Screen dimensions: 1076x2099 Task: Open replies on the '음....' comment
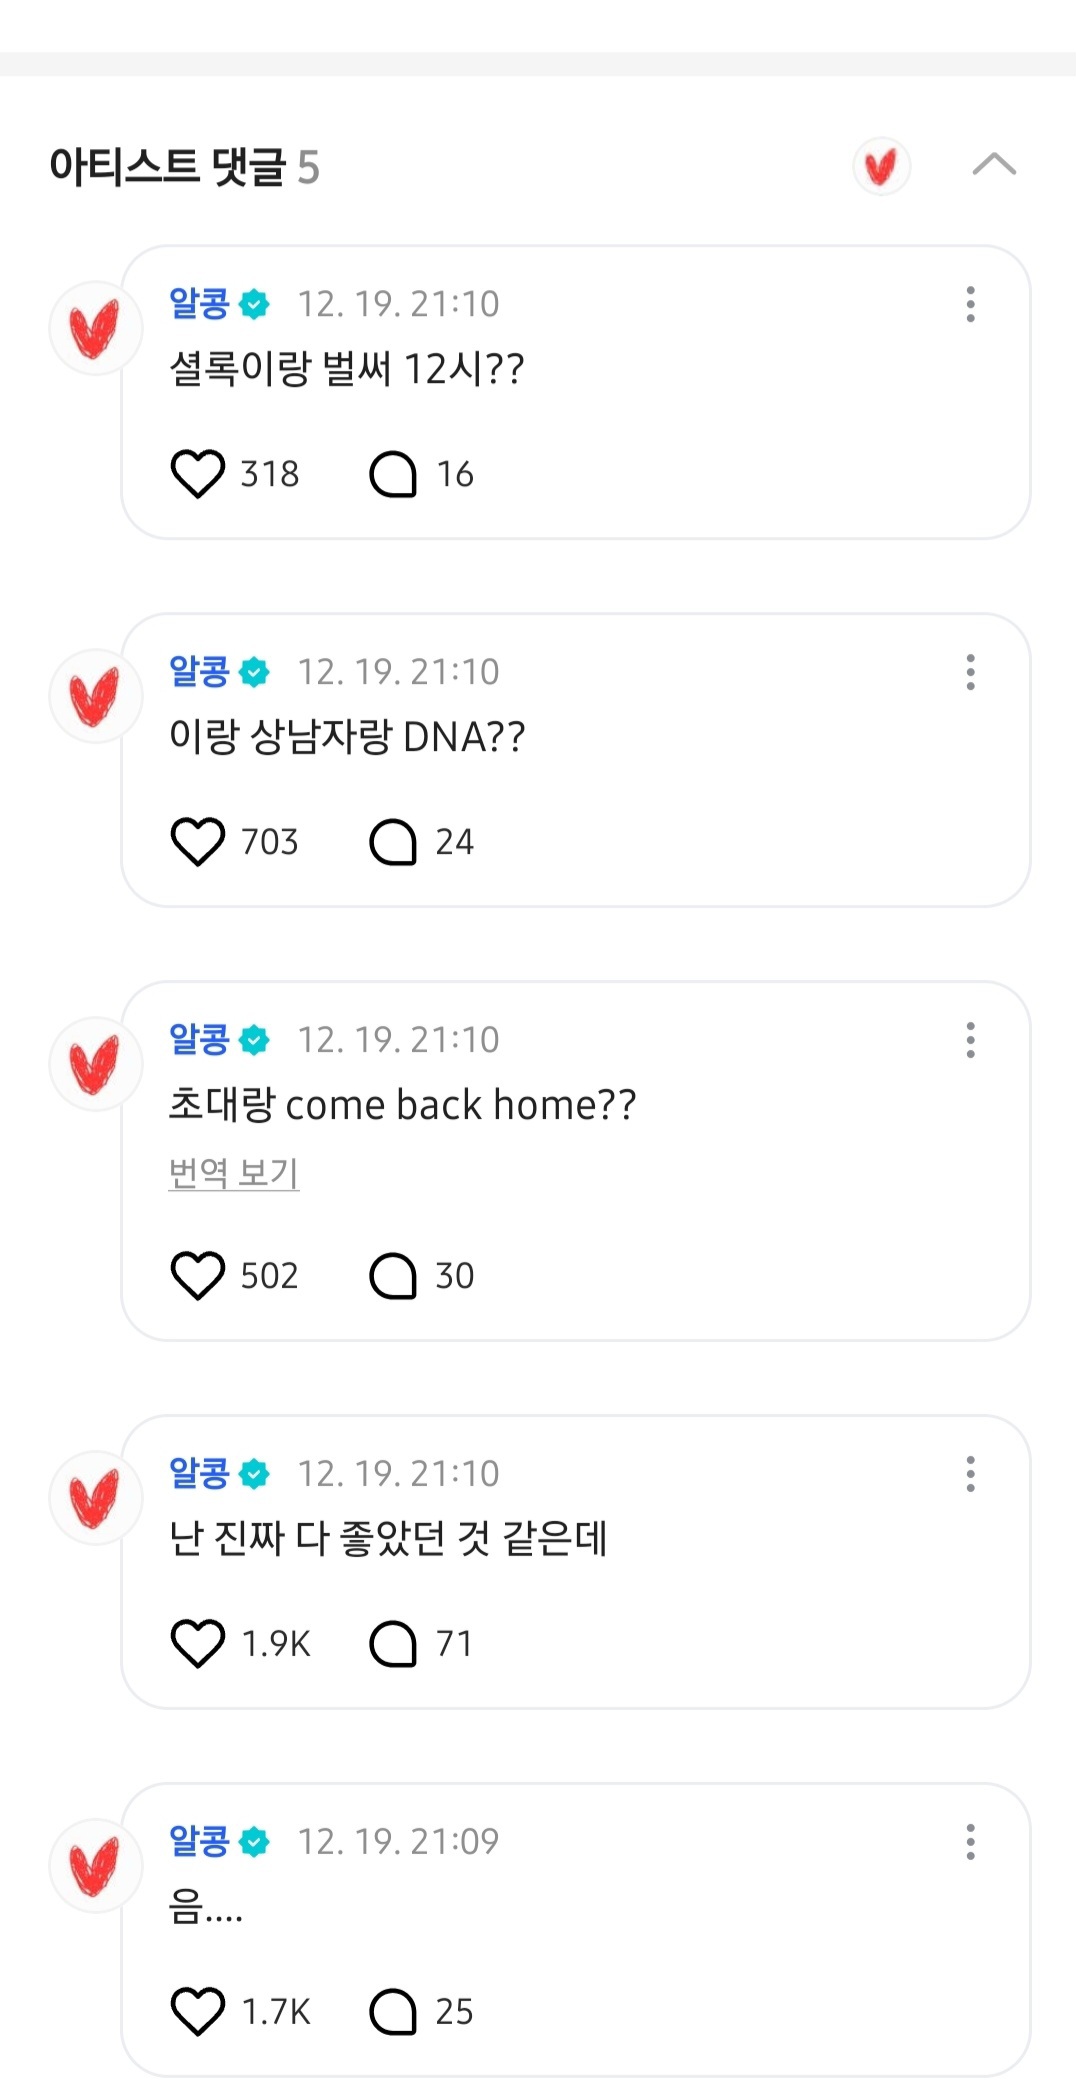(393, 2011)
